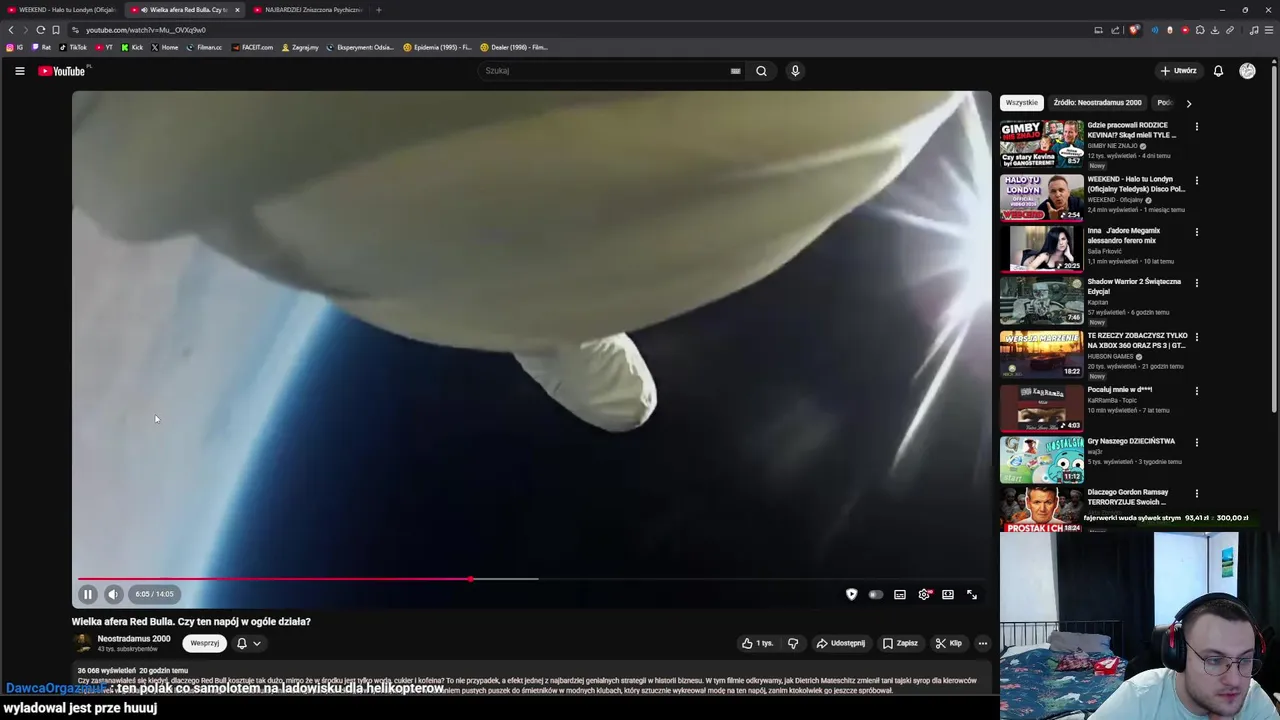Select the Wszystkie filter chip

pos(1022,102)
